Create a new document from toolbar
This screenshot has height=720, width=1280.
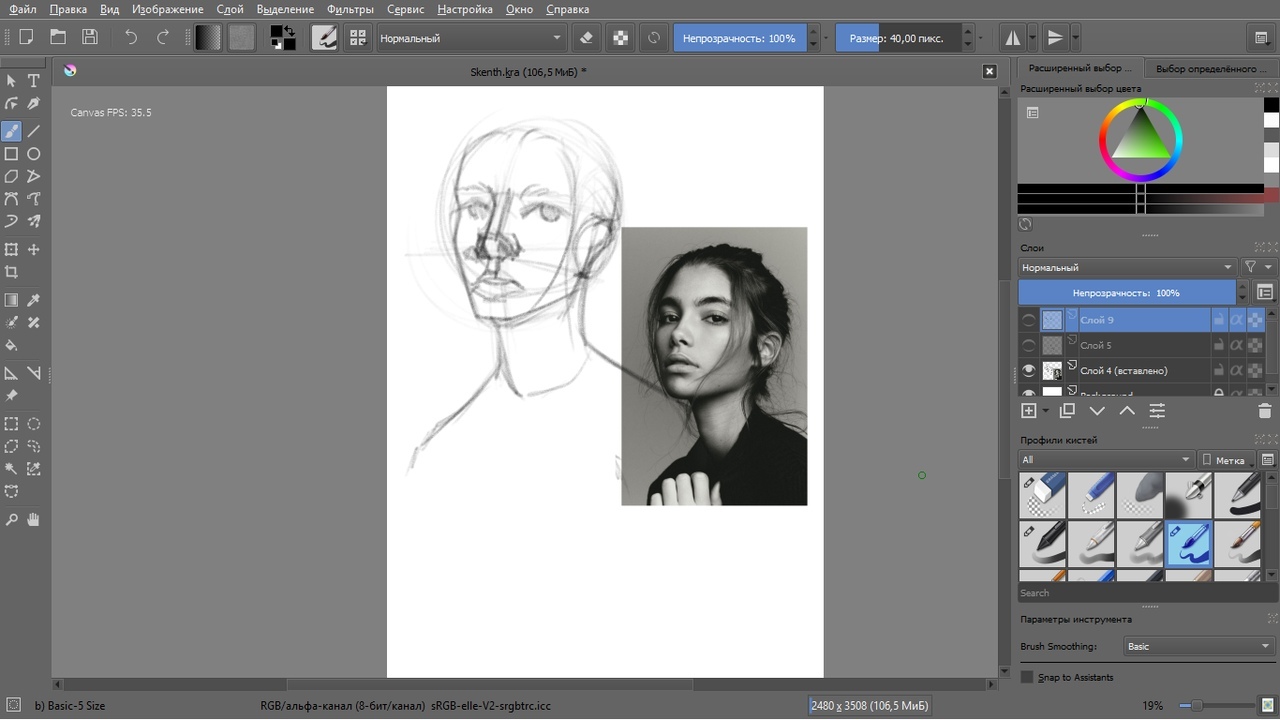coord(27,38)
